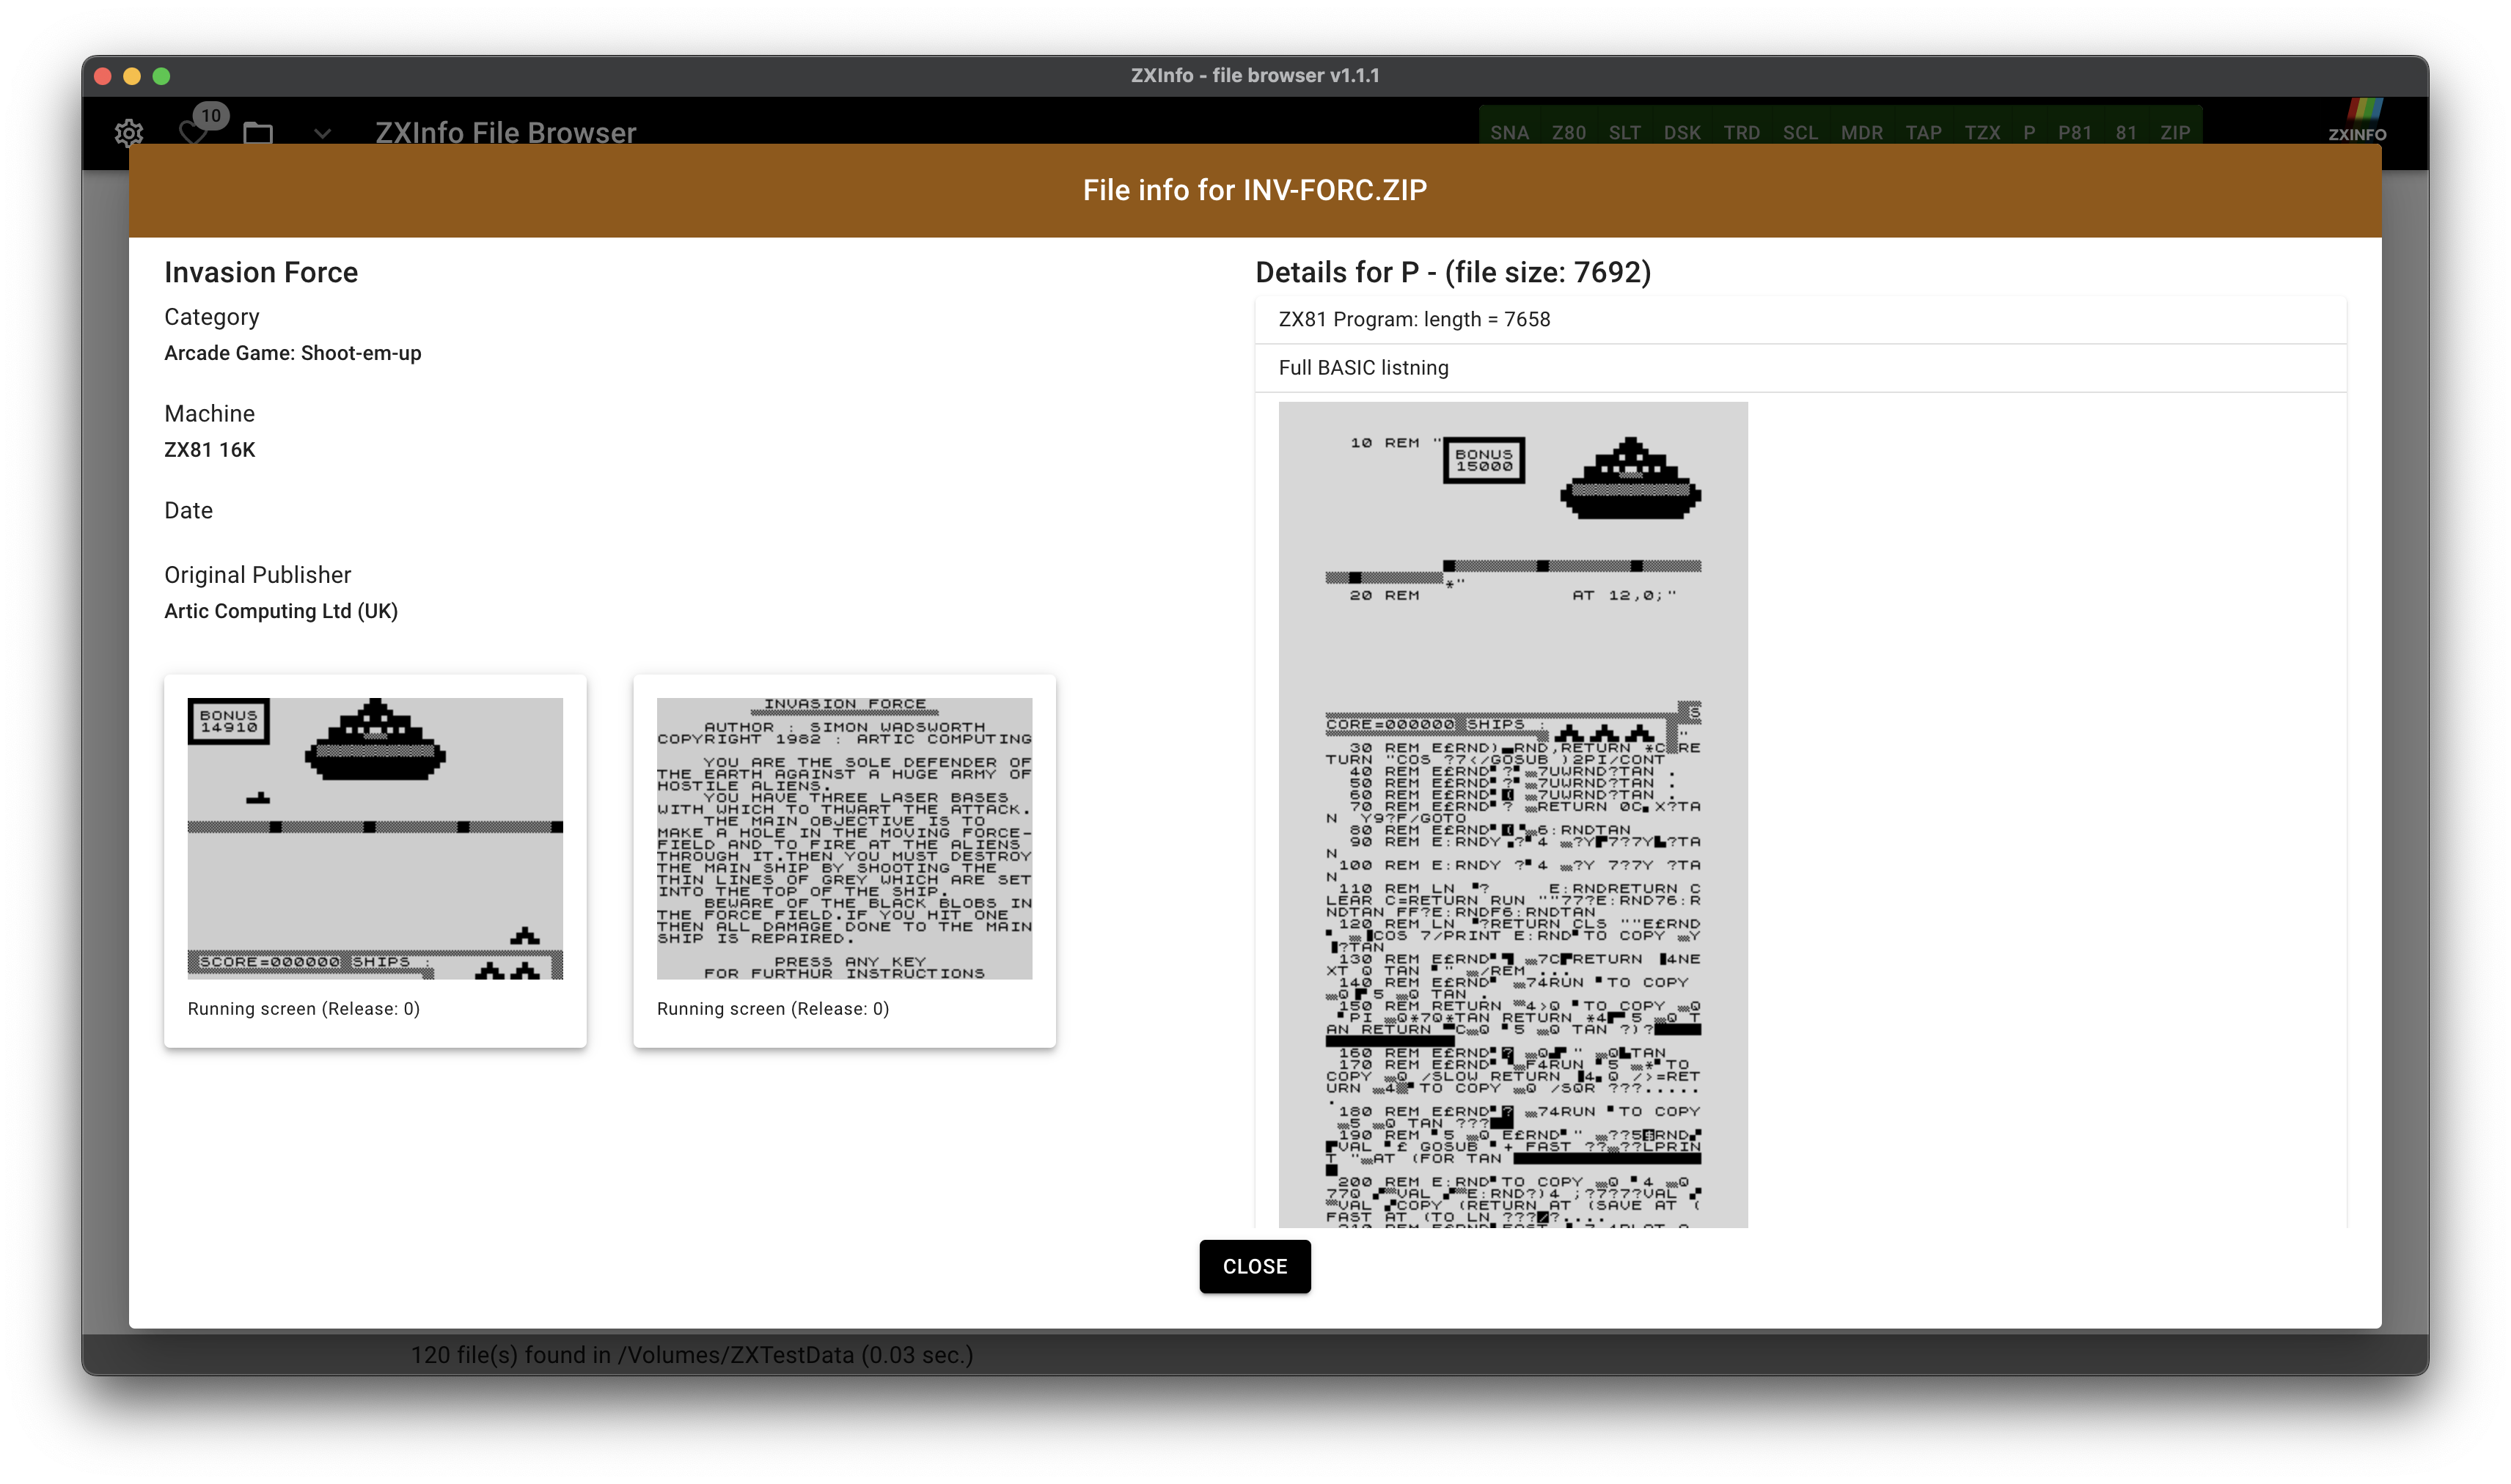Click the SNA format icon in toolbar
This screenshot has height=1484, width=2511.
tap(1511, 133)
